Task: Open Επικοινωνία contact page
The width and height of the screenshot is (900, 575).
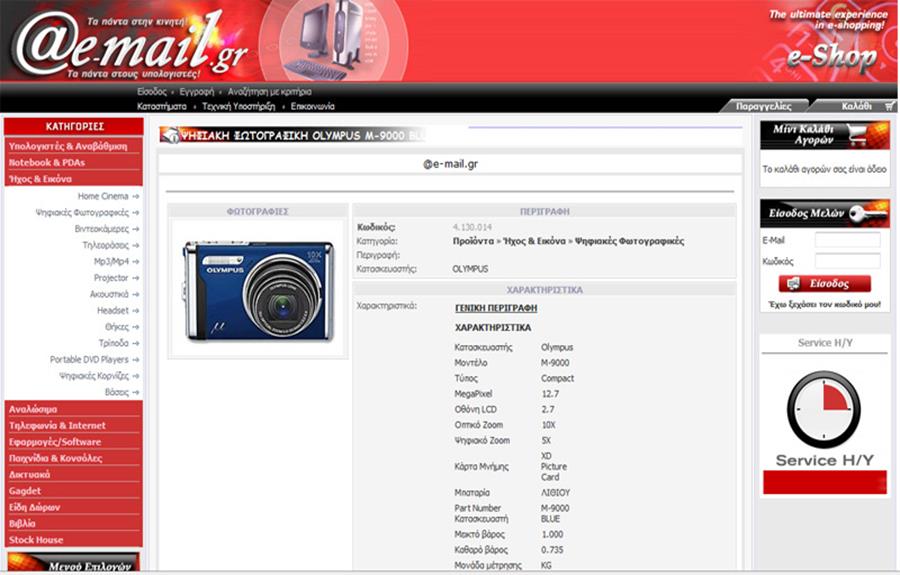Action: pos(312,107)
